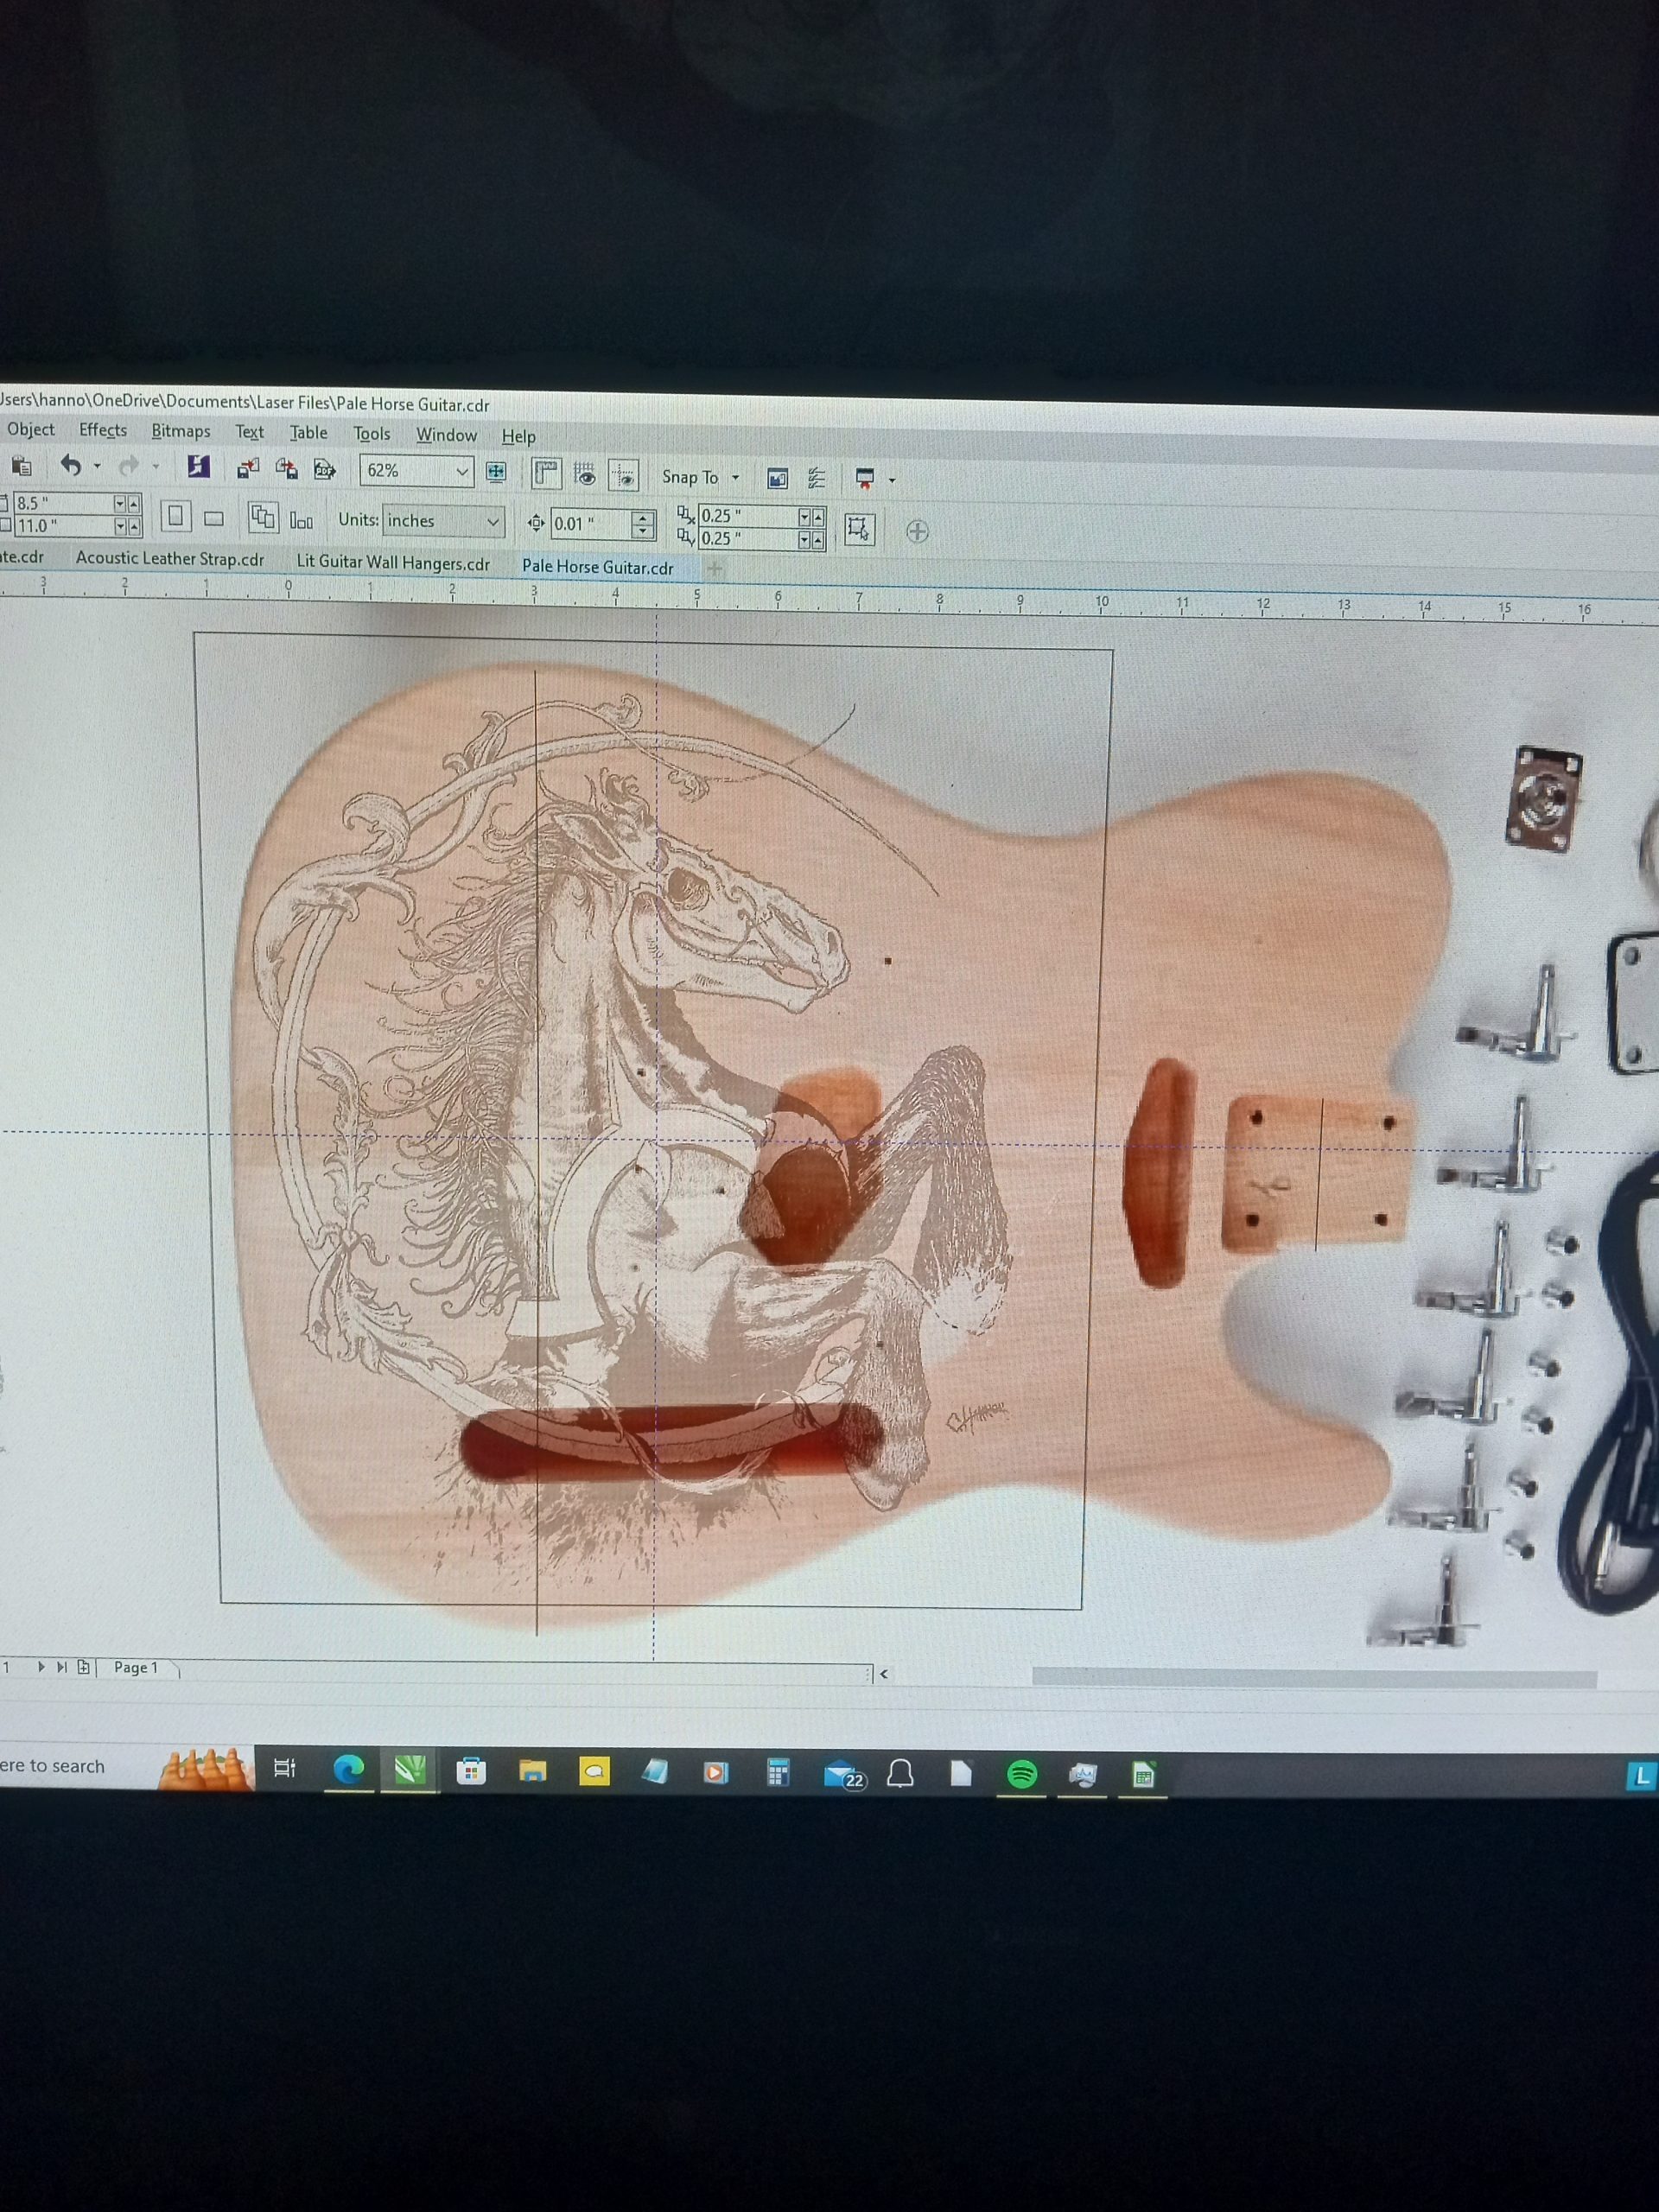Go to the next page arrow
Viewport: 1659px width, 2212px height.
tap(41, 1666)
